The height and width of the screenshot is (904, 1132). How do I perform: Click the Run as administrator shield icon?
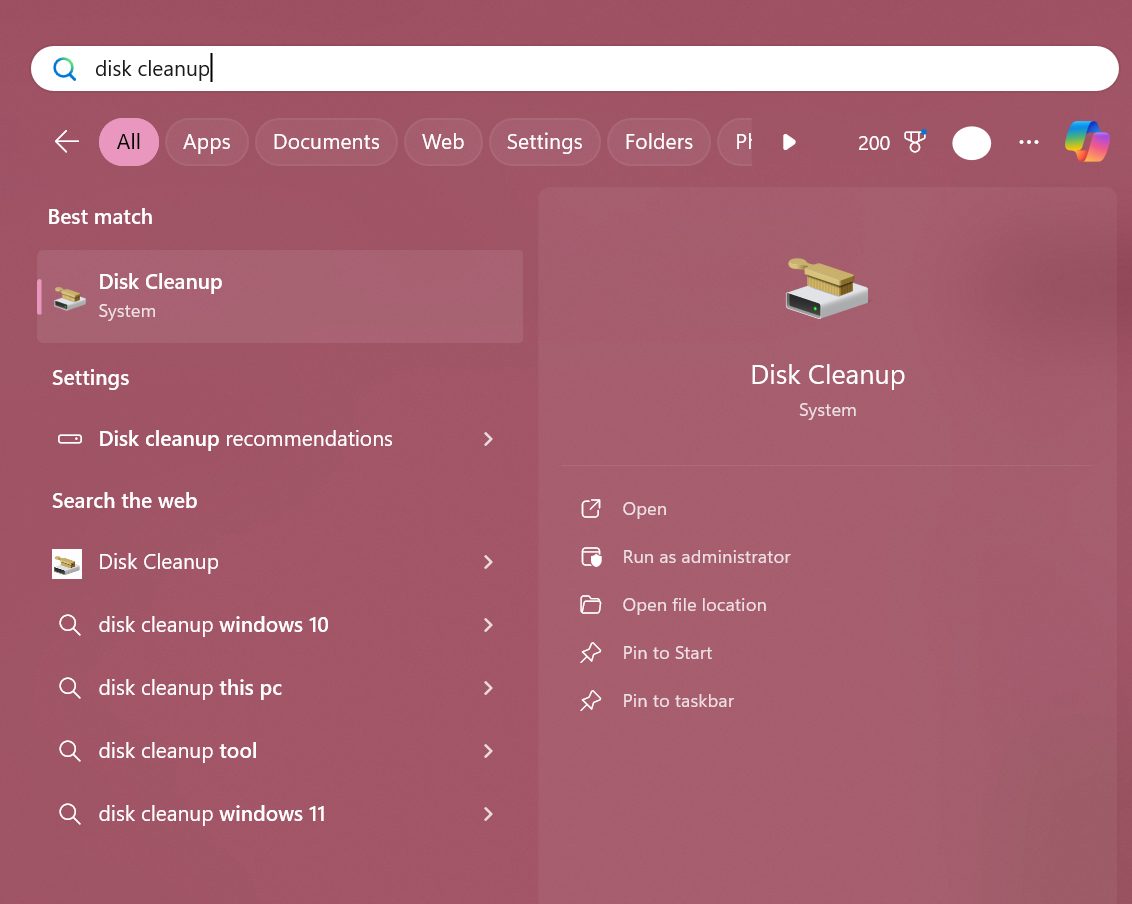(591, 557)
